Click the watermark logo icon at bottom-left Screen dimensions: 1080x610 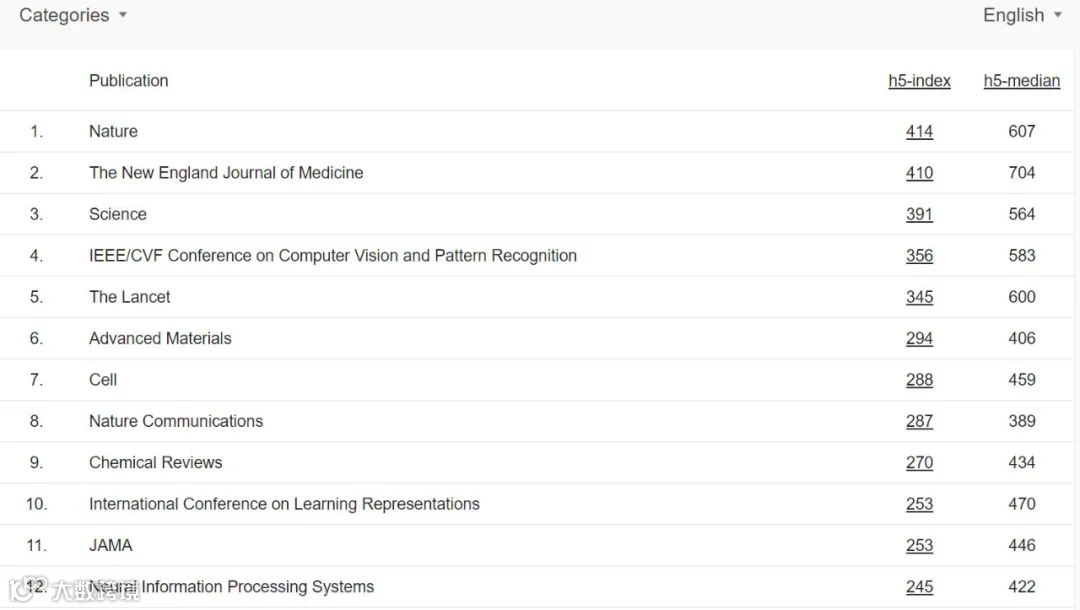click(x=22, y=589)
